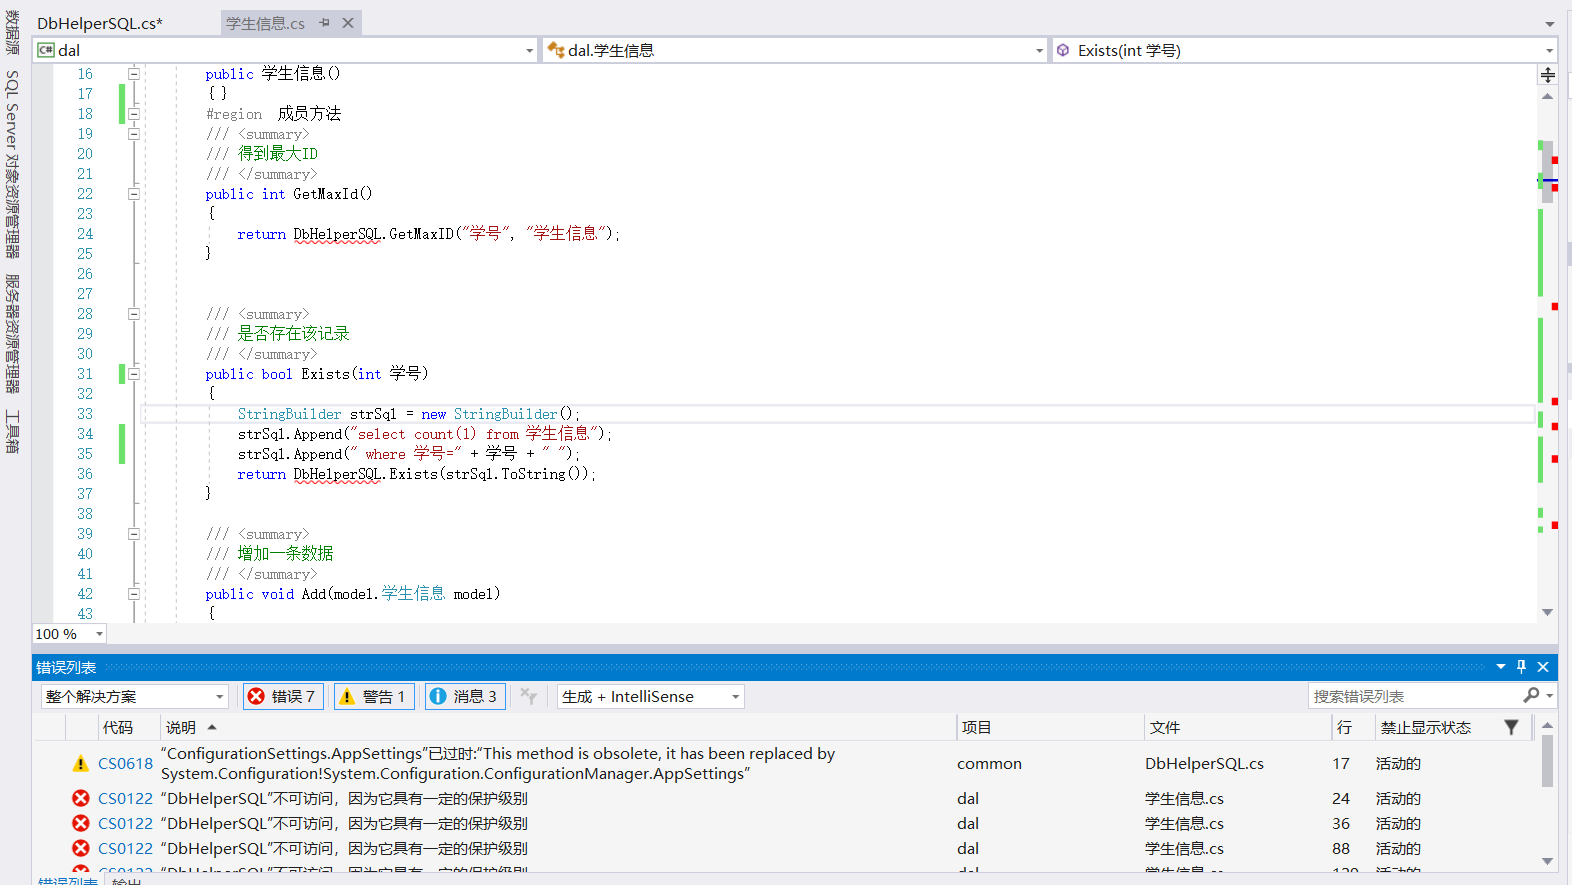Viewport: 1572px width, 885px height.
Task: Select the DbHelperSQL.cs file cell
Action: [x=1204, y=763]
